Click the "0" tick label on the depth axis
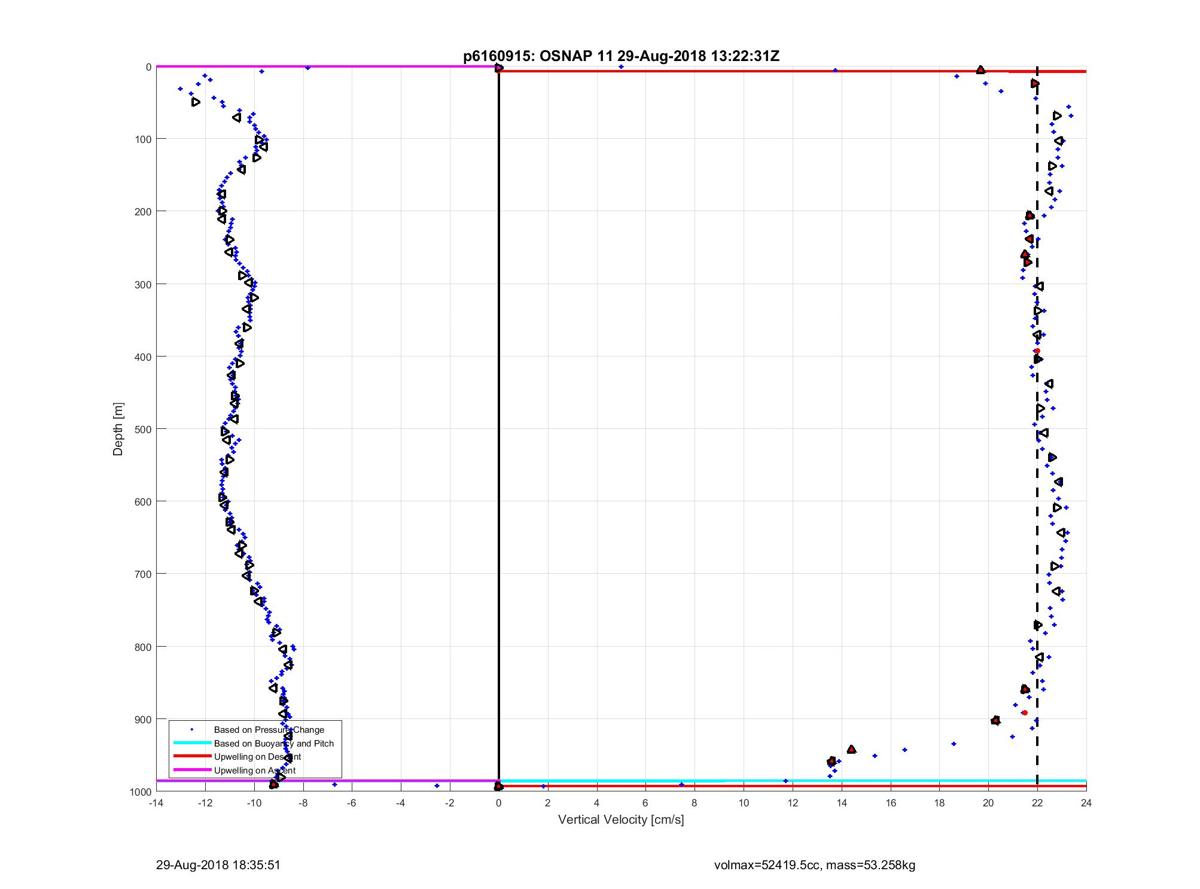The image size is (1200, 889). click(x=148, y=67)
